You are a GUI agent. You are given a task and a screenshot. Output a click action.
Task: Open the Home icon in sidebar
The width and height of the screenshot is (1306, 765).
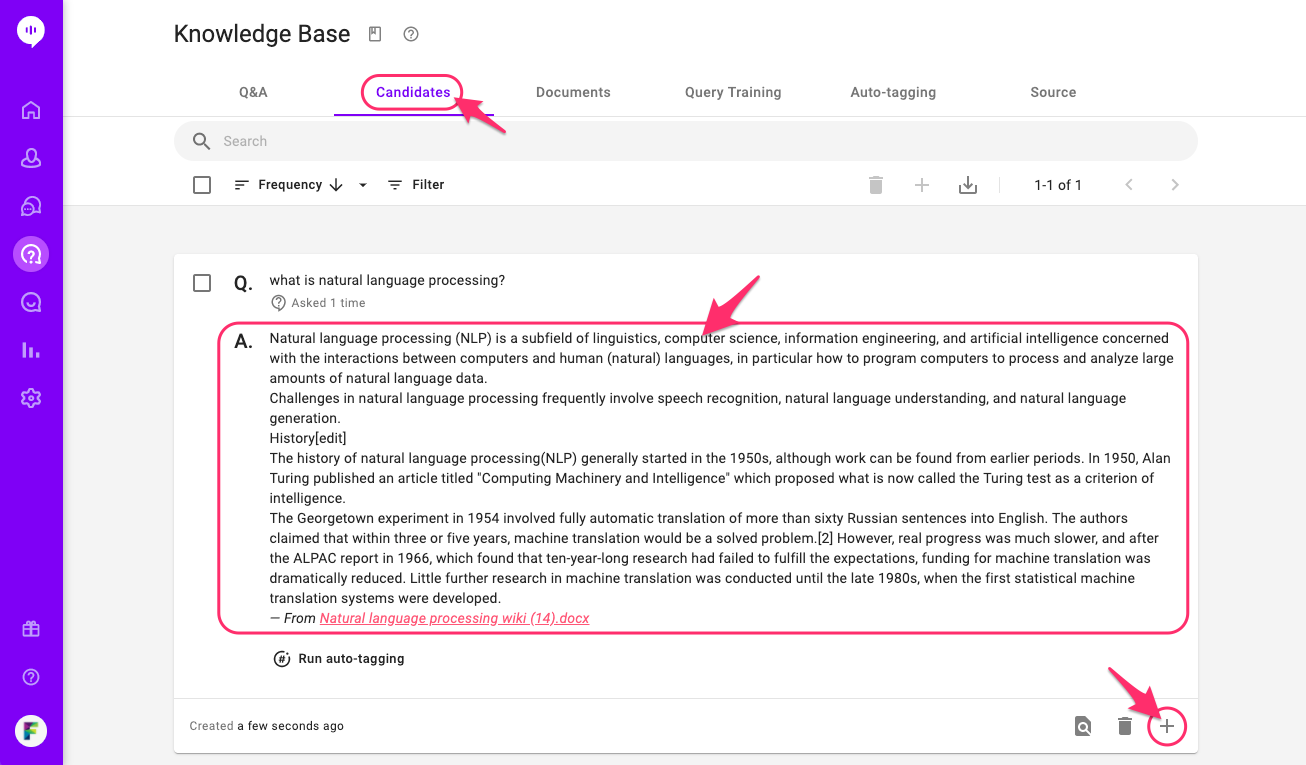coord(31,110)
